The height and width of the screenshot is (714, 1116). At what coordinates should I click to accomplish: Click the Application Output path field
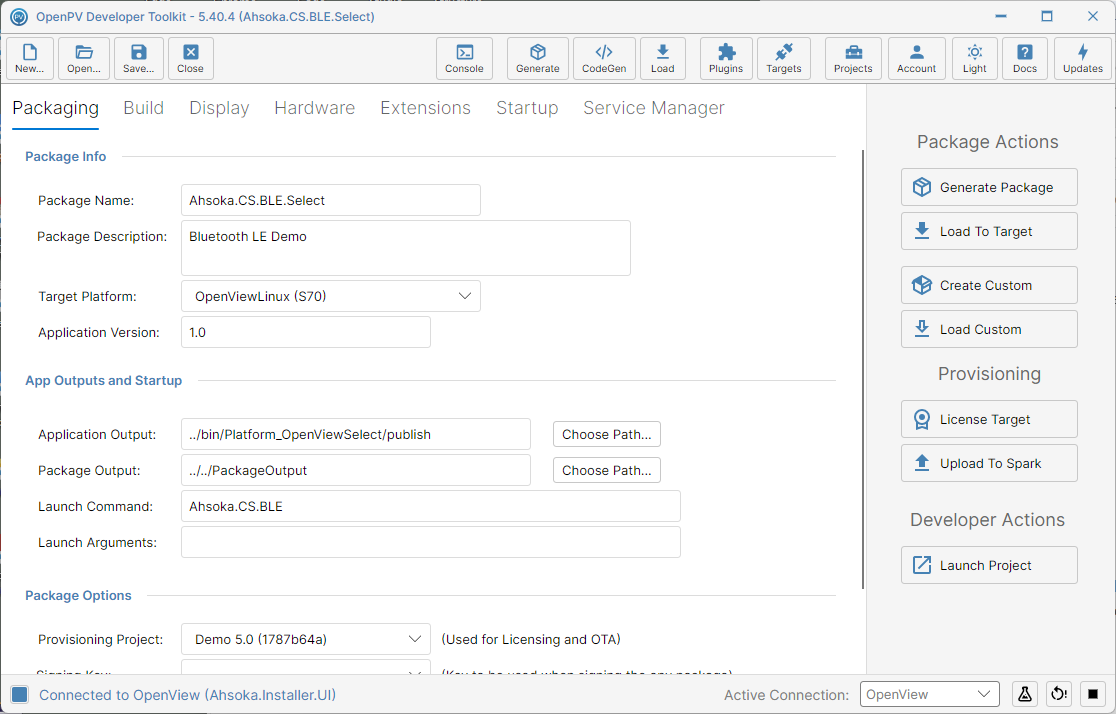click(356, 434)
